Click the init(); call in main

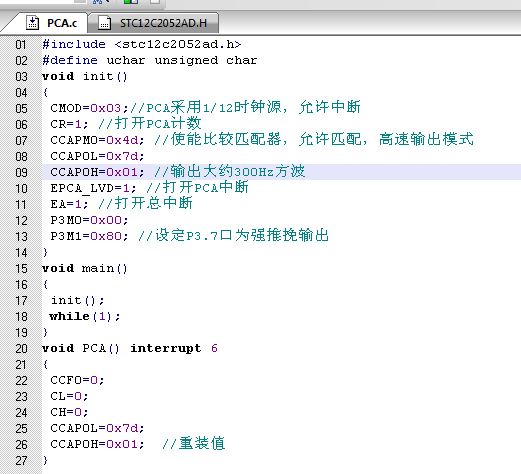[77, 300]
